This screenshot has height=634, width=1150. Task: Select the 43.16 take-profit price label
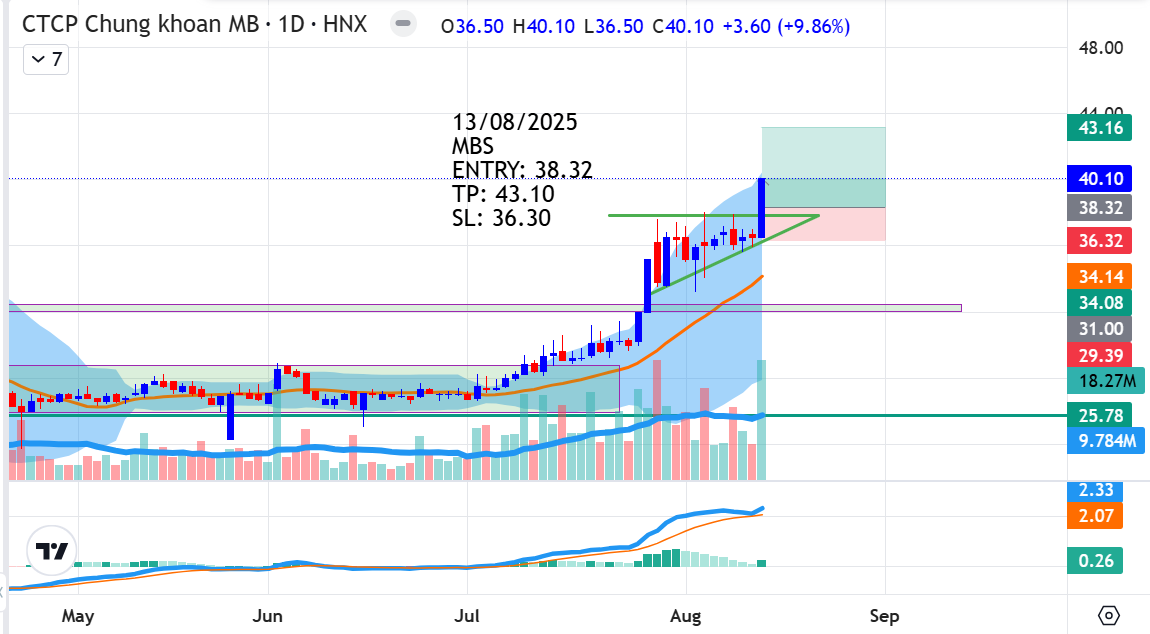(x=1099, y=128)
